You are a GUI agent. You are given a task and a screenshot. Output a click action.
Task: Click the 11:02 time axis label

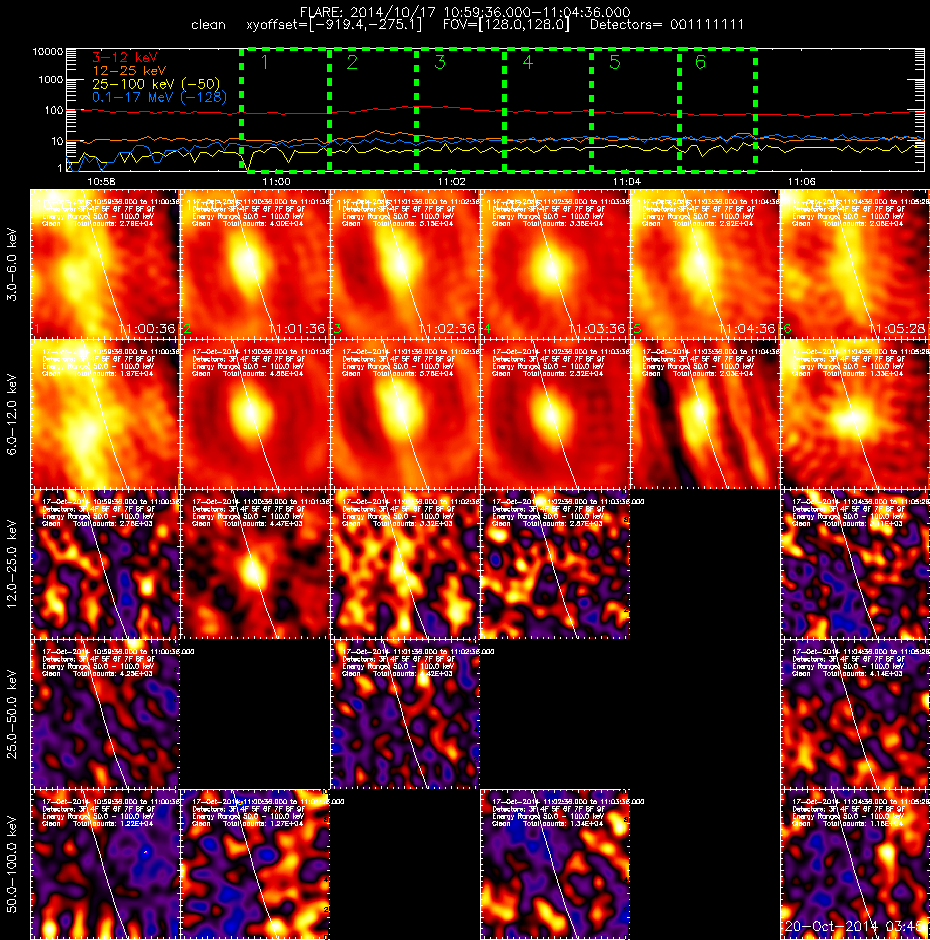(x=452, y=181)
